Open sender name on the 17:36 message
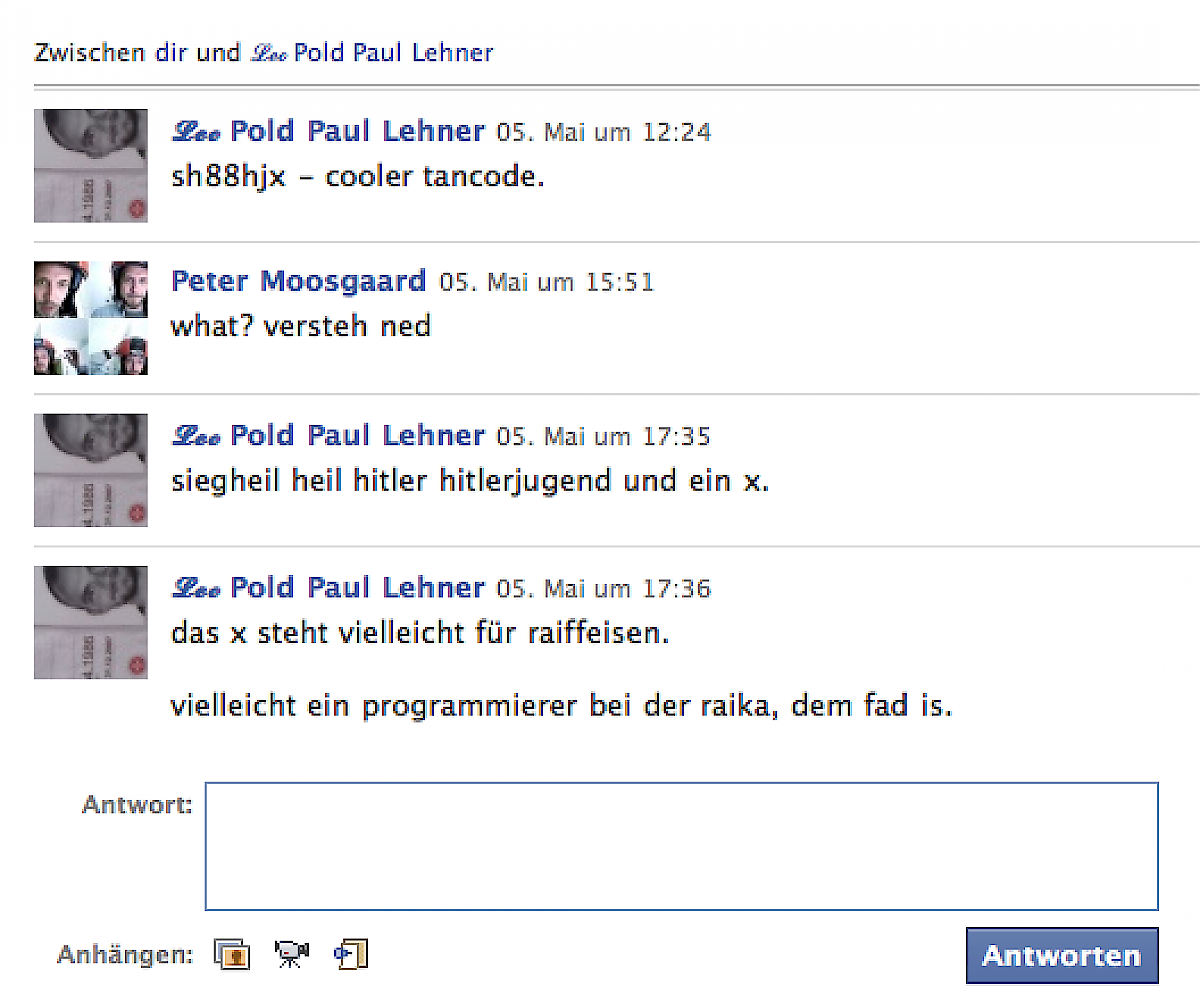This screenshot has height=1002, width=1200. 328,587
